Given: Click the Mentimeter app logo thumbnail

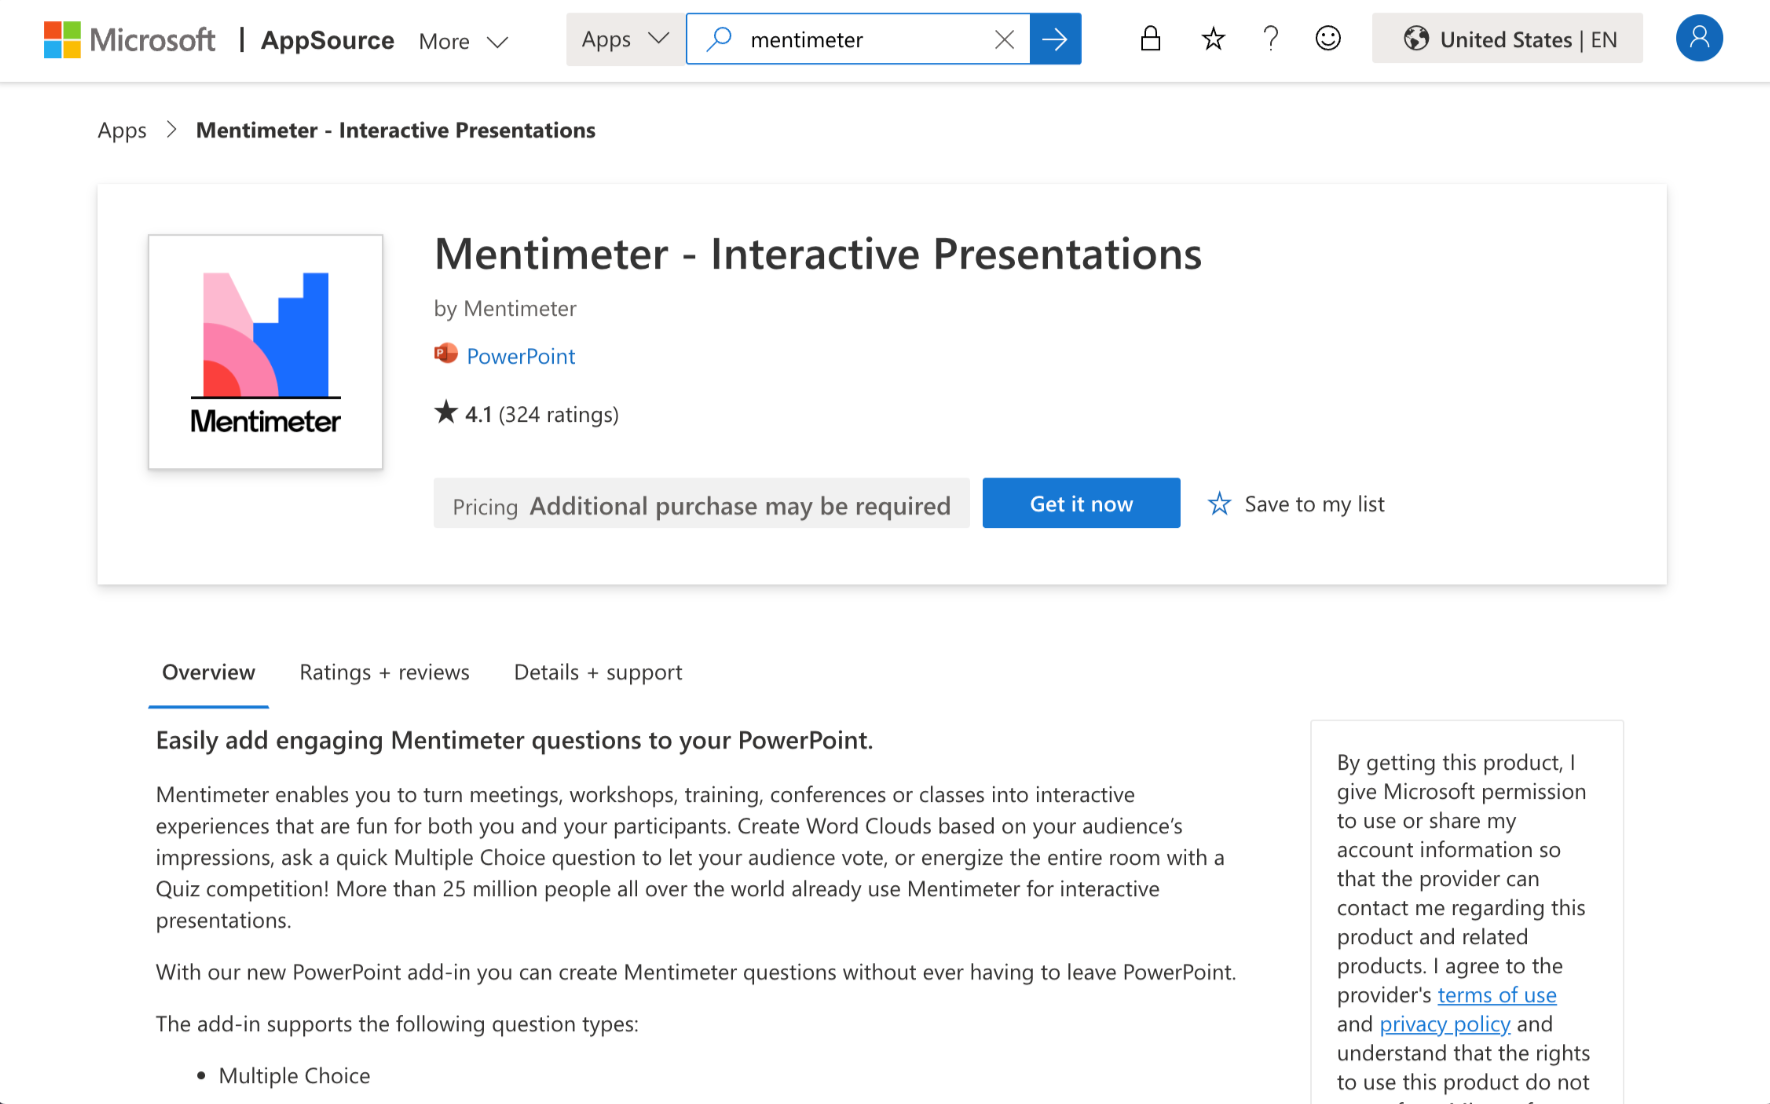Looking at the screenshot, I should (x=265, y=352).
